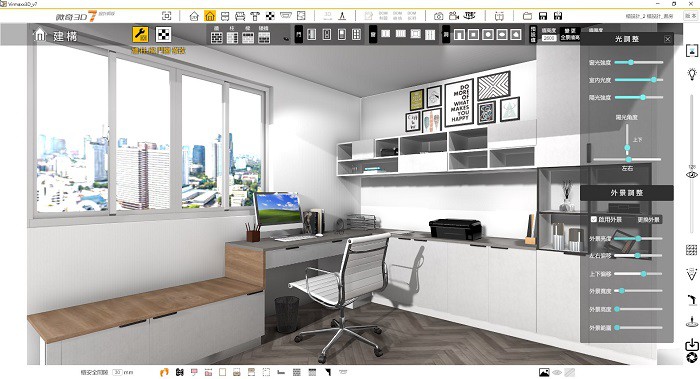Click the landscape image icon in bottom bar
Viewport: 700px width, 379px height.
544,372
